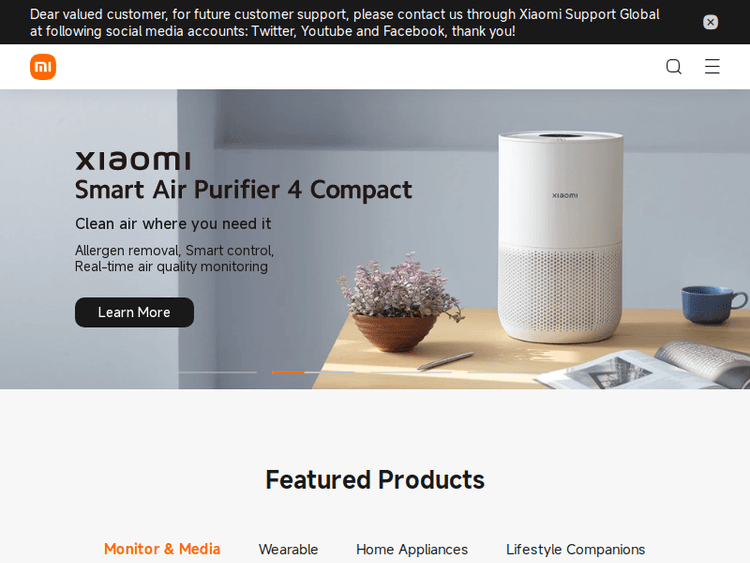The width and height of the screenshot is (750, 563).
Task: Click the potted plant in the banner
Action: click(x=398, y=302)
